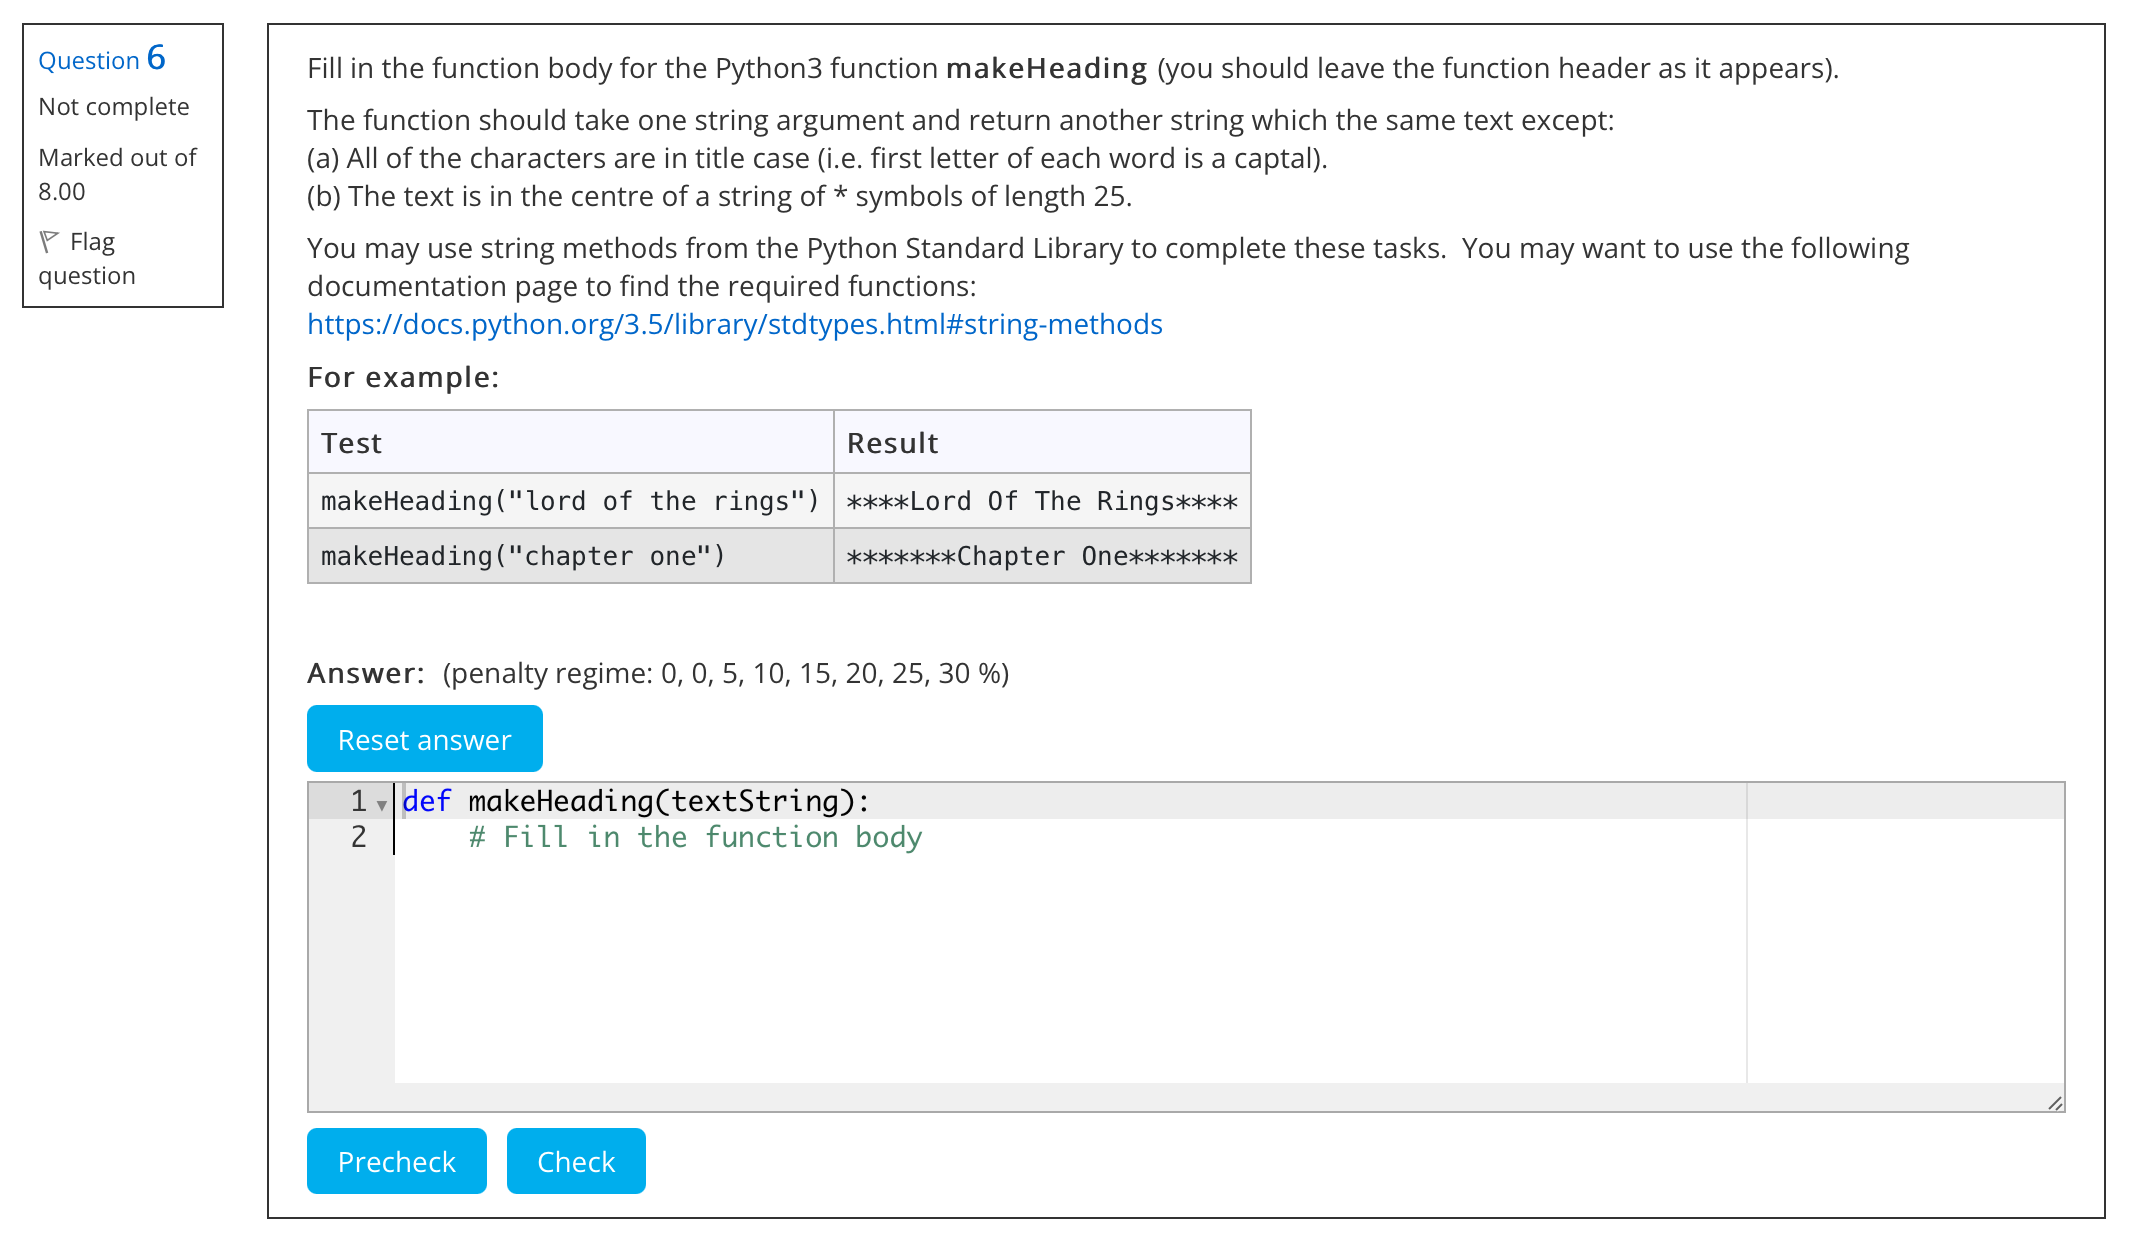
Task: Submit code with the Check button
Action: tap(575, 1161)
